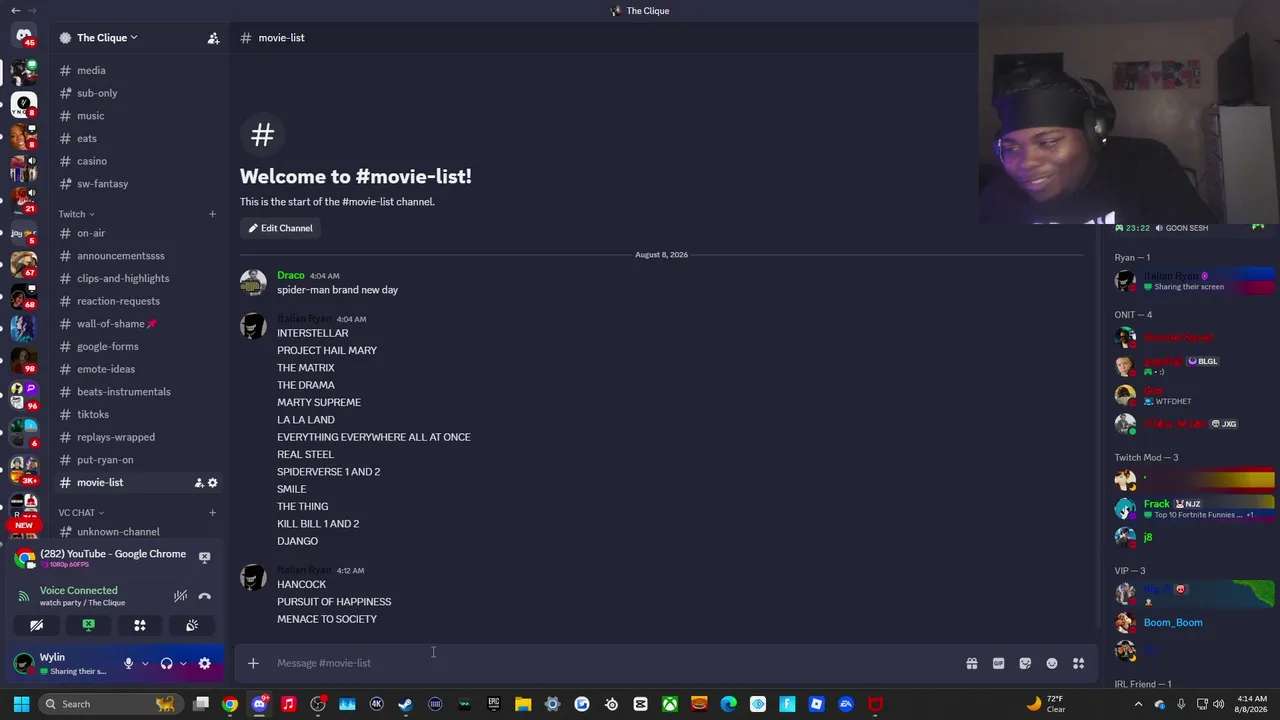
Task: Open invite icon on the movie-list channel
Action: pyautogui.click(x=199, y=483)
